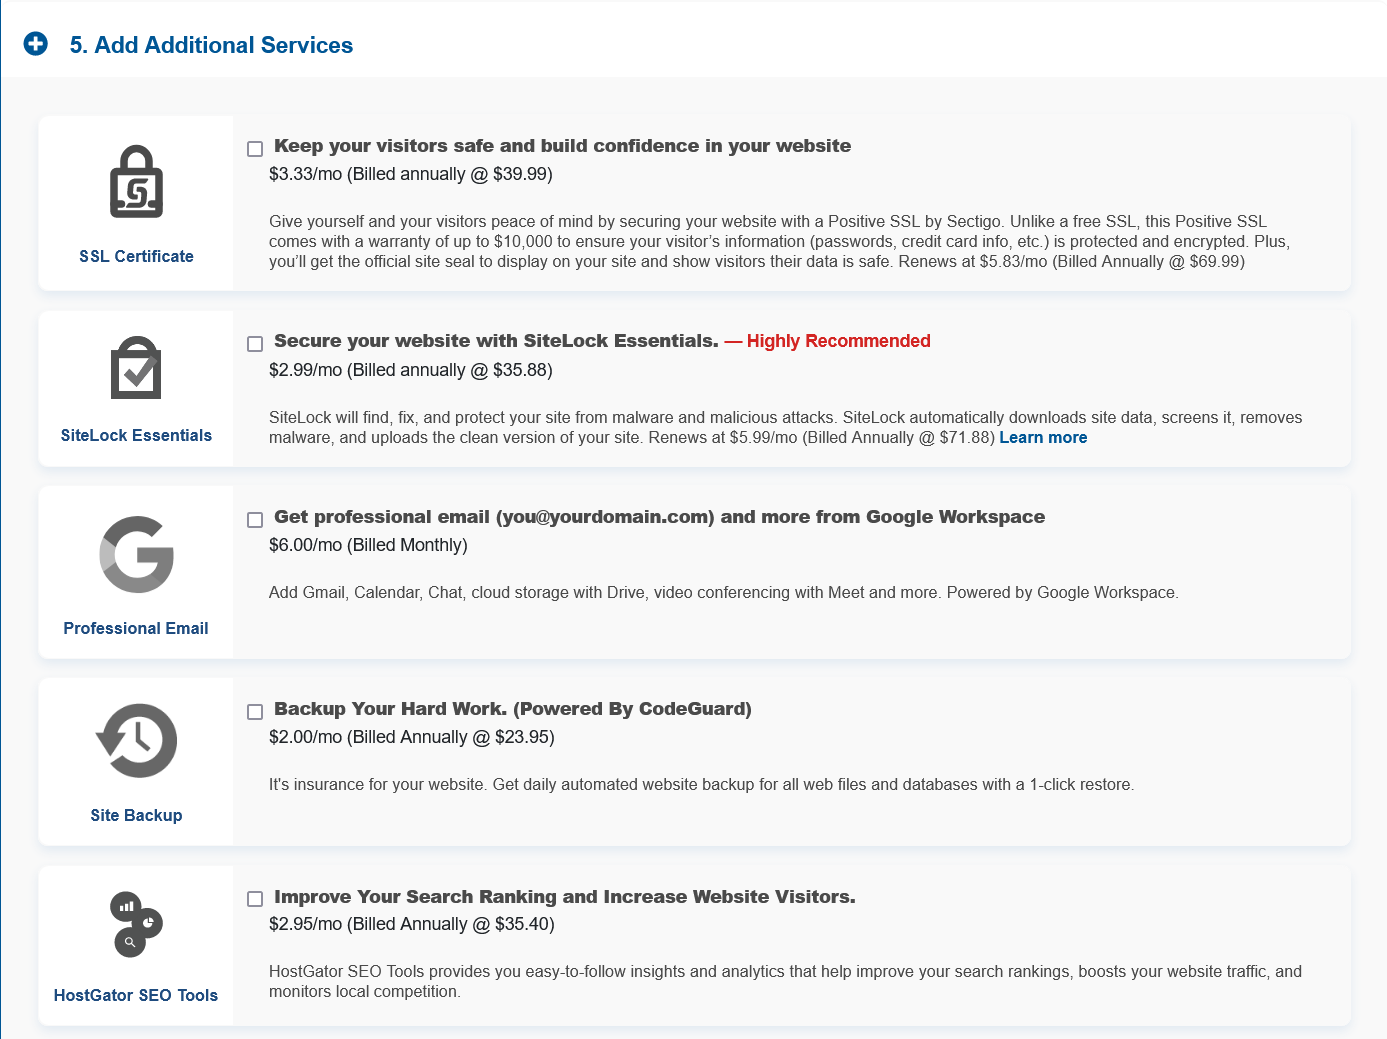
Task: Click the $2.95/mo SEO Tools price
Action: (x=412, y=924)
